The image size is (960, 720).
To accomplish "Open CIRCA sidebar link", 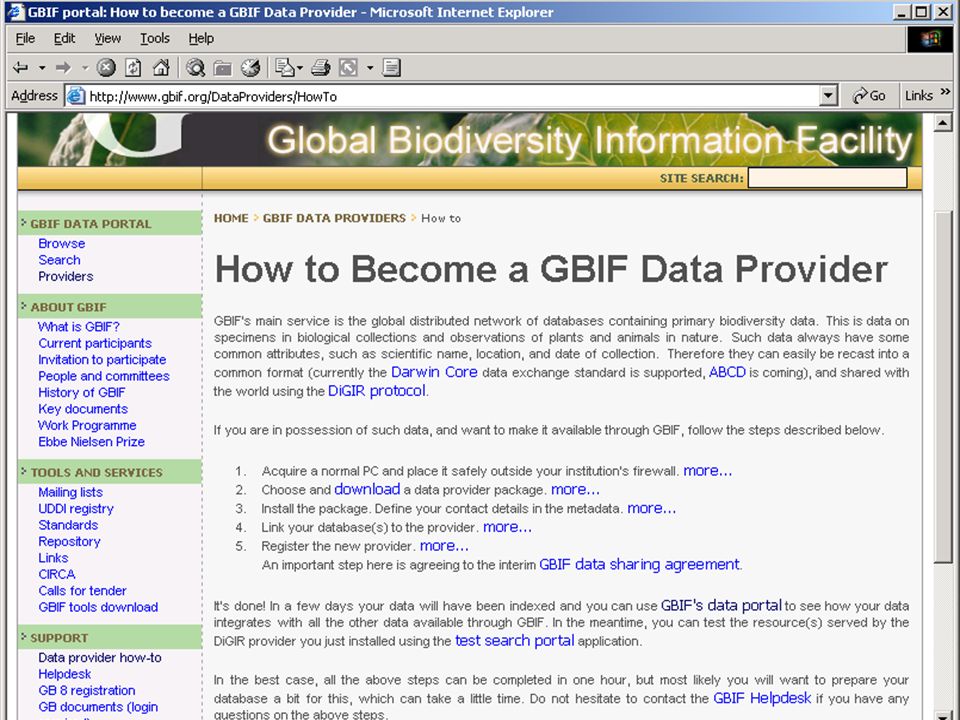I will [56, 574].
